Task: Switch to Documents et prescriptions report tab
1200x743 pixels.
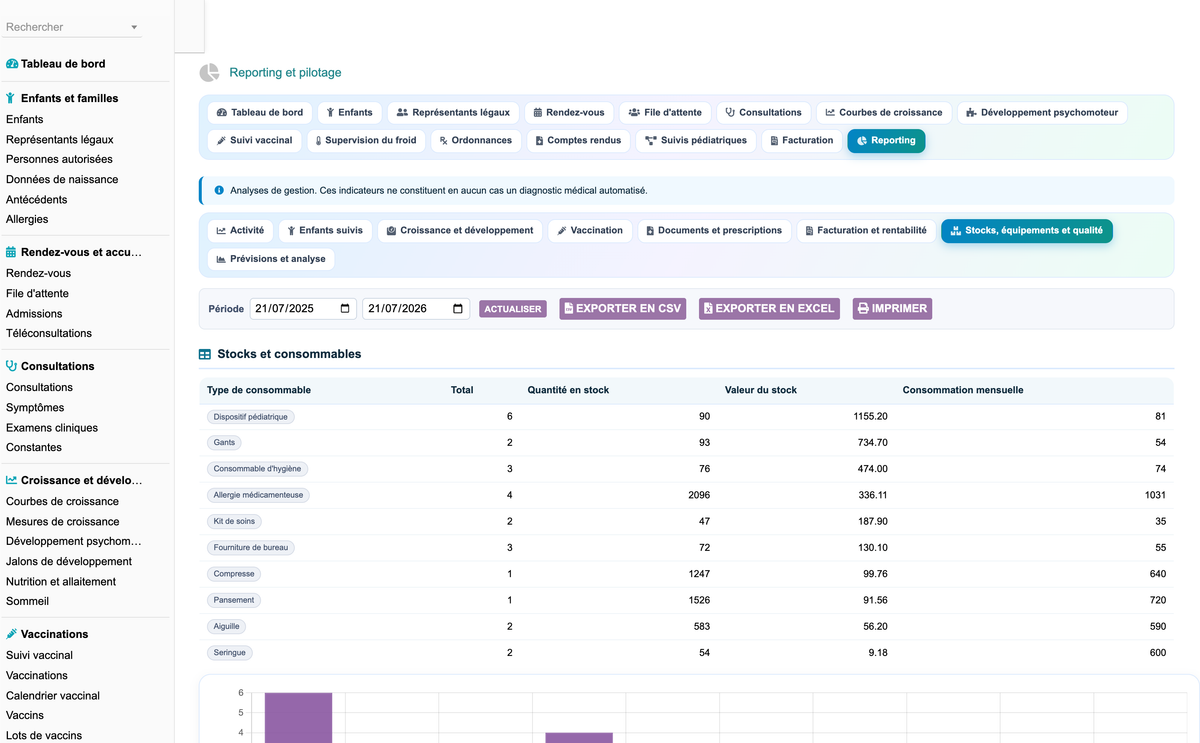Action: coord(714,231)
